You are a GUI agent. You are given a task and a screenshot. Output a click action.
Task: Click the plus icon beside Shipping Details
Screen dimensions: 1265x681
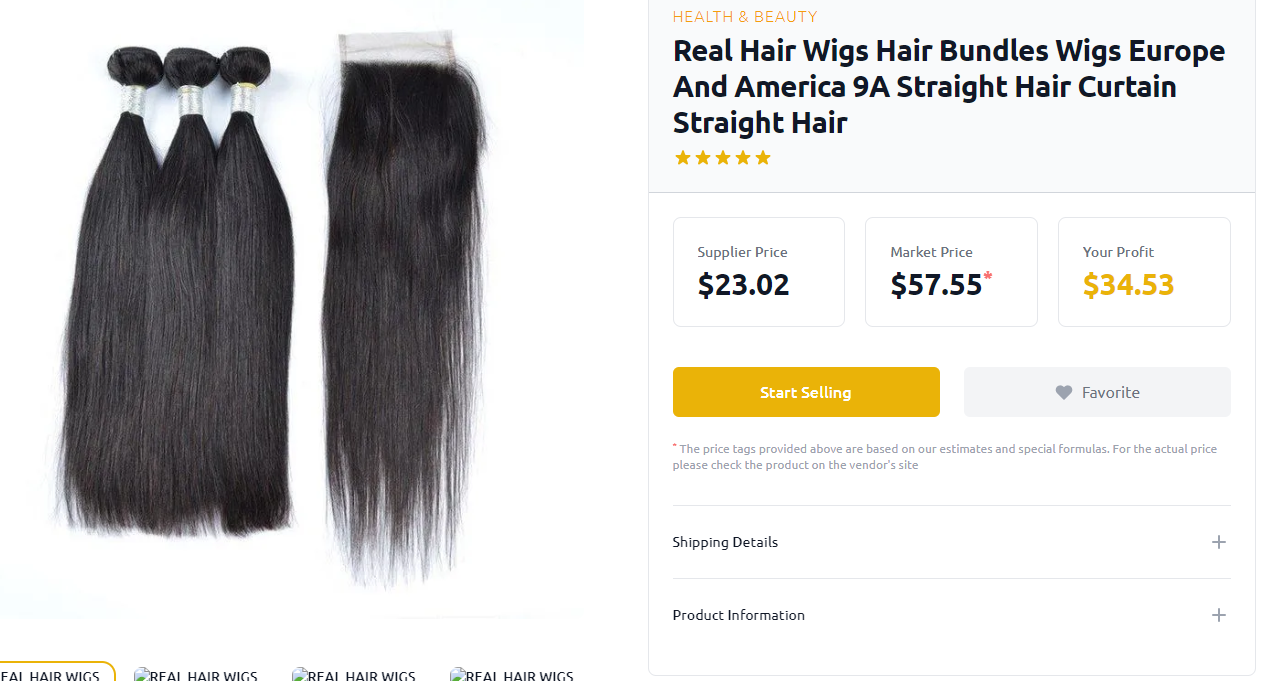pos(1218,542)
